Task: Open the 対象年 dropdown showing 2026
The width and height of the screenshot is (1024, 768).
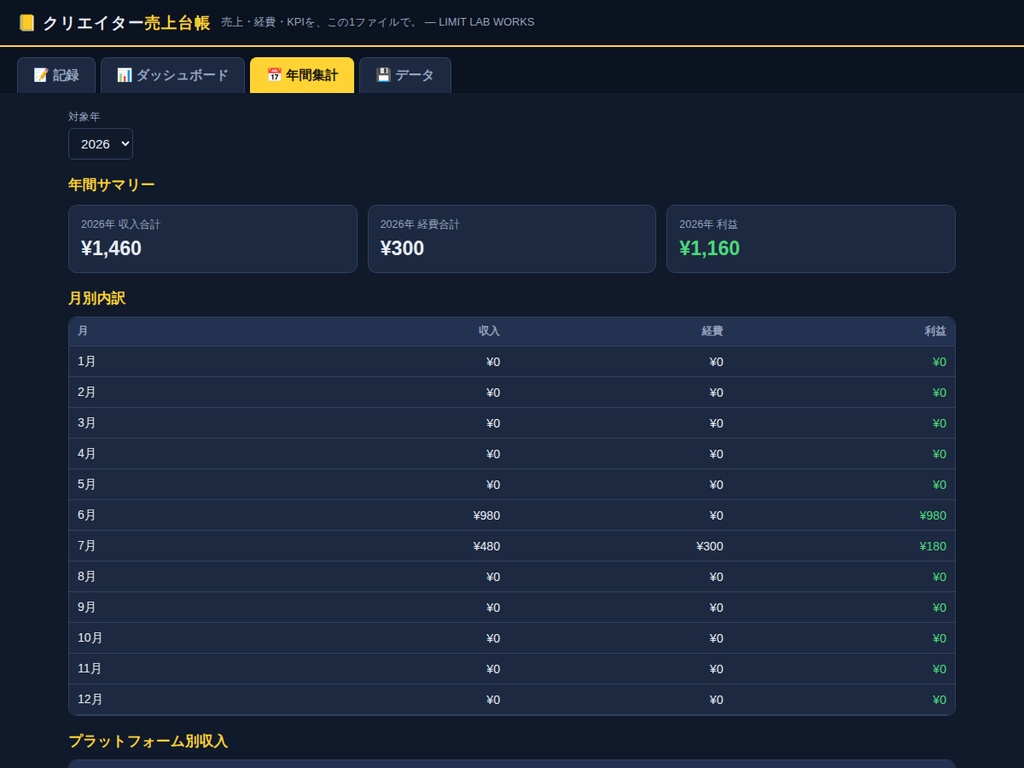Action: tap(101, 144)
